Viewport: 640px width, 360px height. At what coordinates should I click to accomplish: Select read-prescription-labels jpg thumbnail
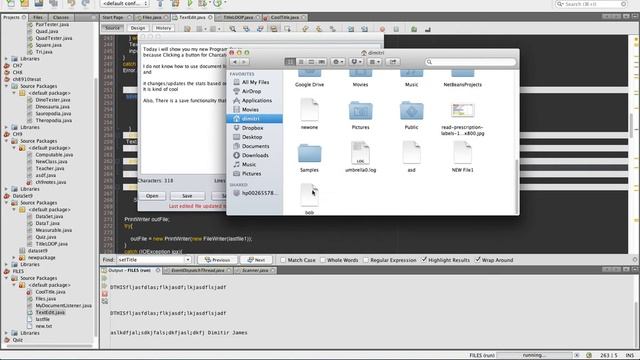click(x=462, y=110)
